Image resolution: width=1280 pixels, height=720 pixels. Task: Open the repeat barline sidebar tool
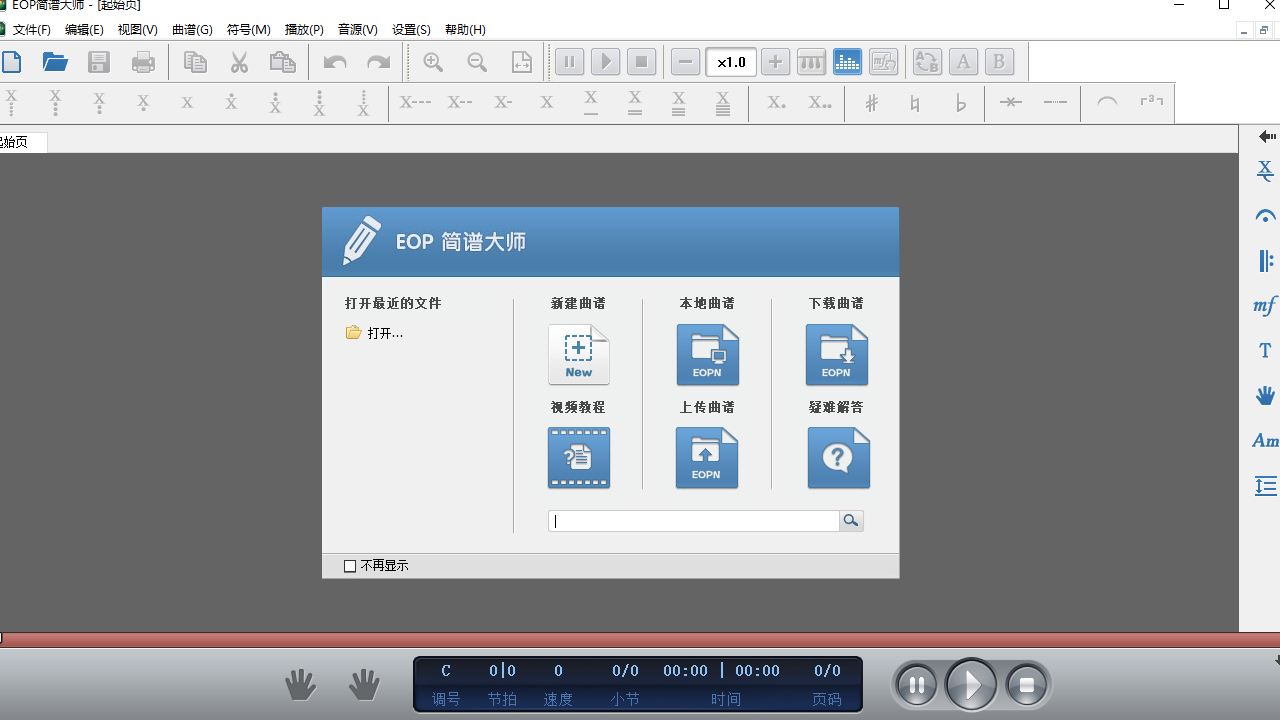(x=1265, y=261)
